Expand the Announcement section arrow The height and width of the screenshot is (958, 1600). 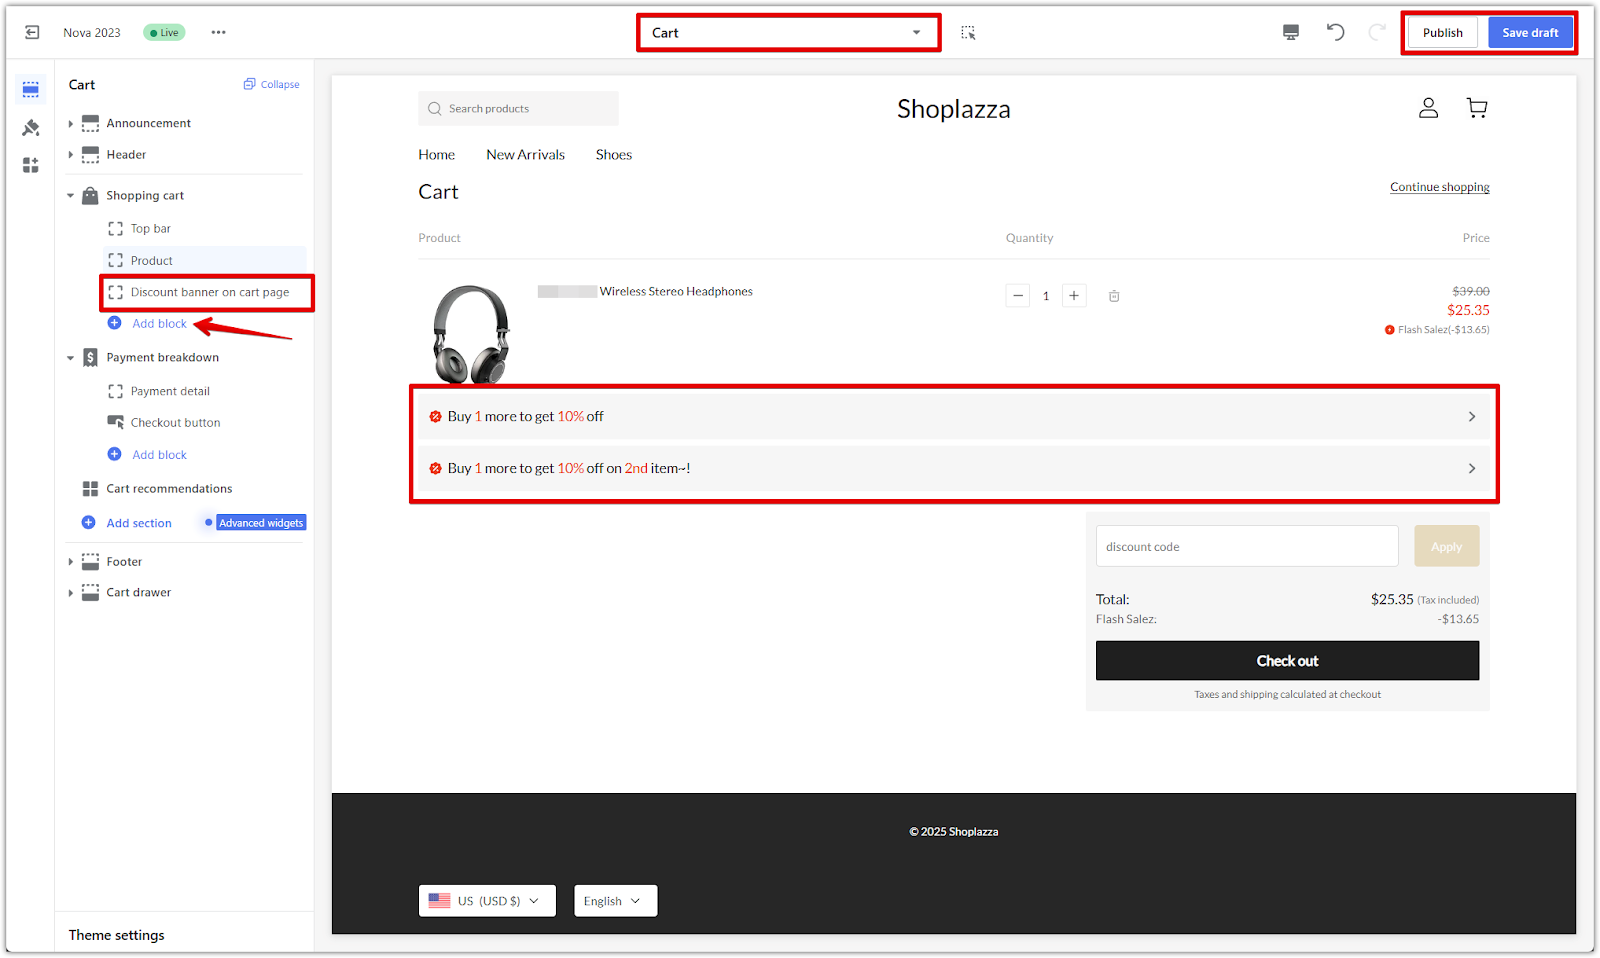(x=70, y=123)
